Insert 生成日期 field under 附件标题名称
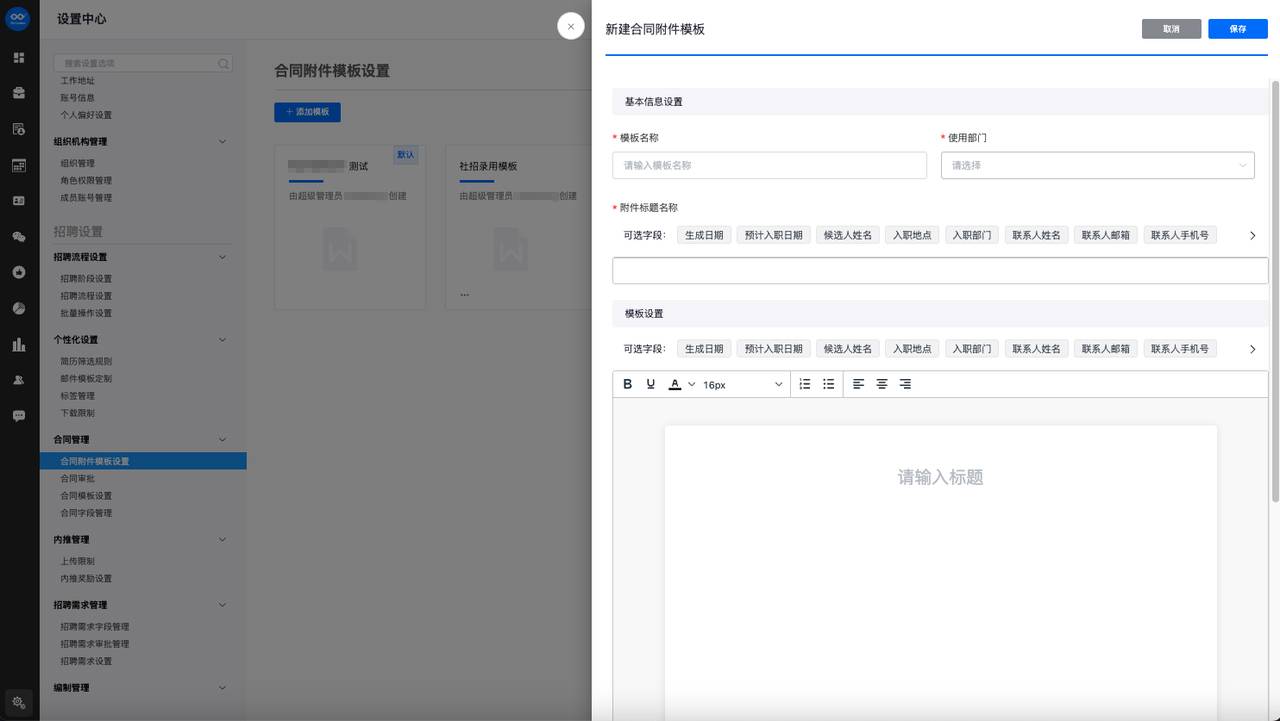This screenshot has height=721, width=1280. 704,235
